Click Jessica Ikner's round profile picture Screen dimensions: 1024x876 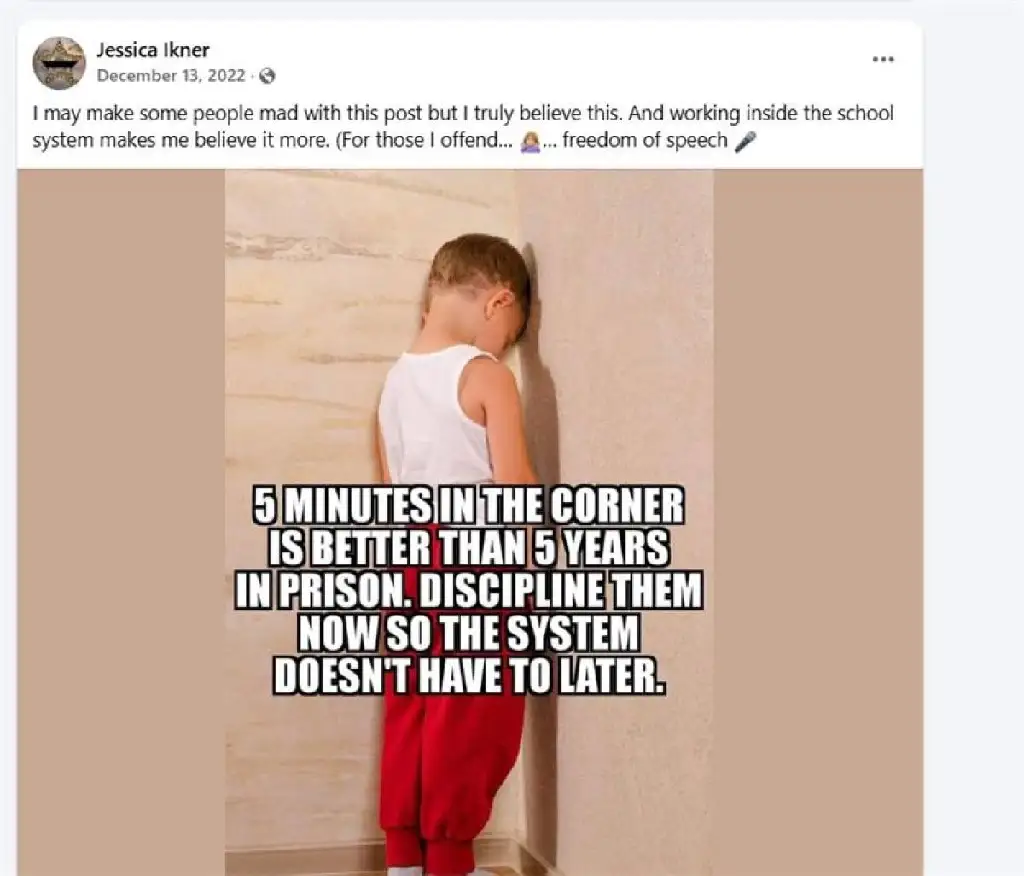point(59,63)
